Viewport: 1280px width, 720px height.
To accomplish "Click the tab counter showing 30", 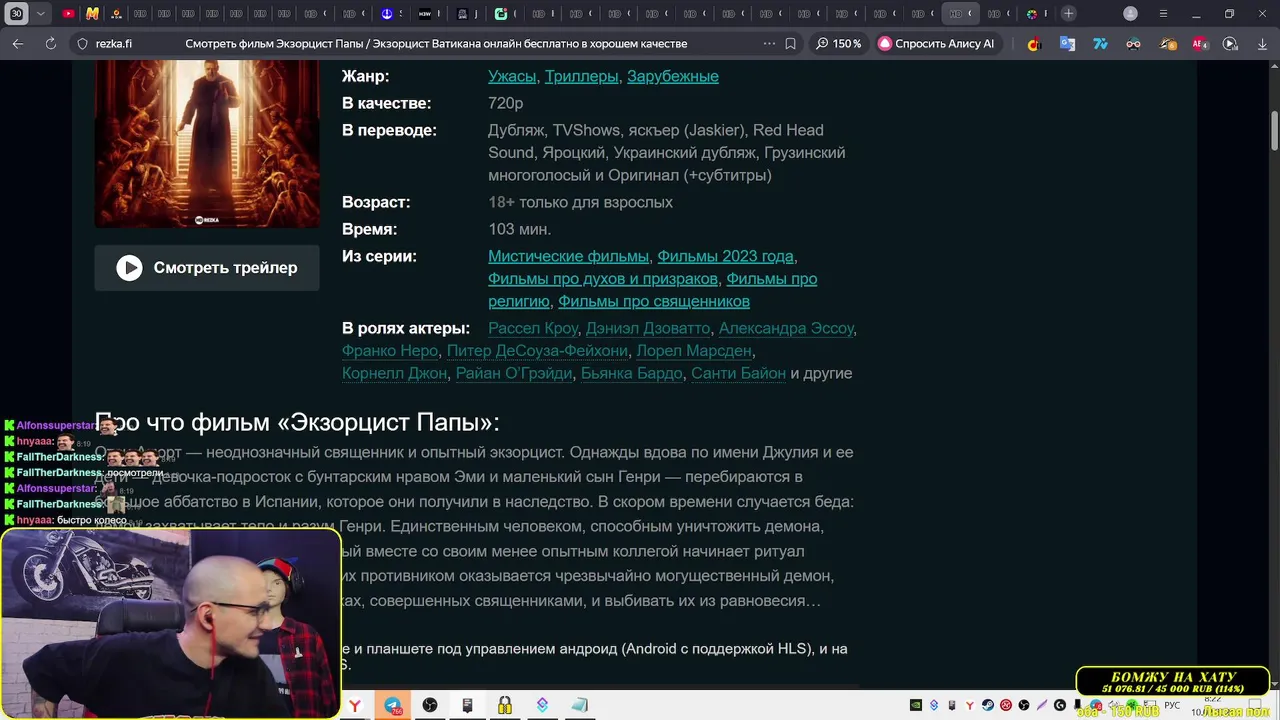I will tap(16, 14).
